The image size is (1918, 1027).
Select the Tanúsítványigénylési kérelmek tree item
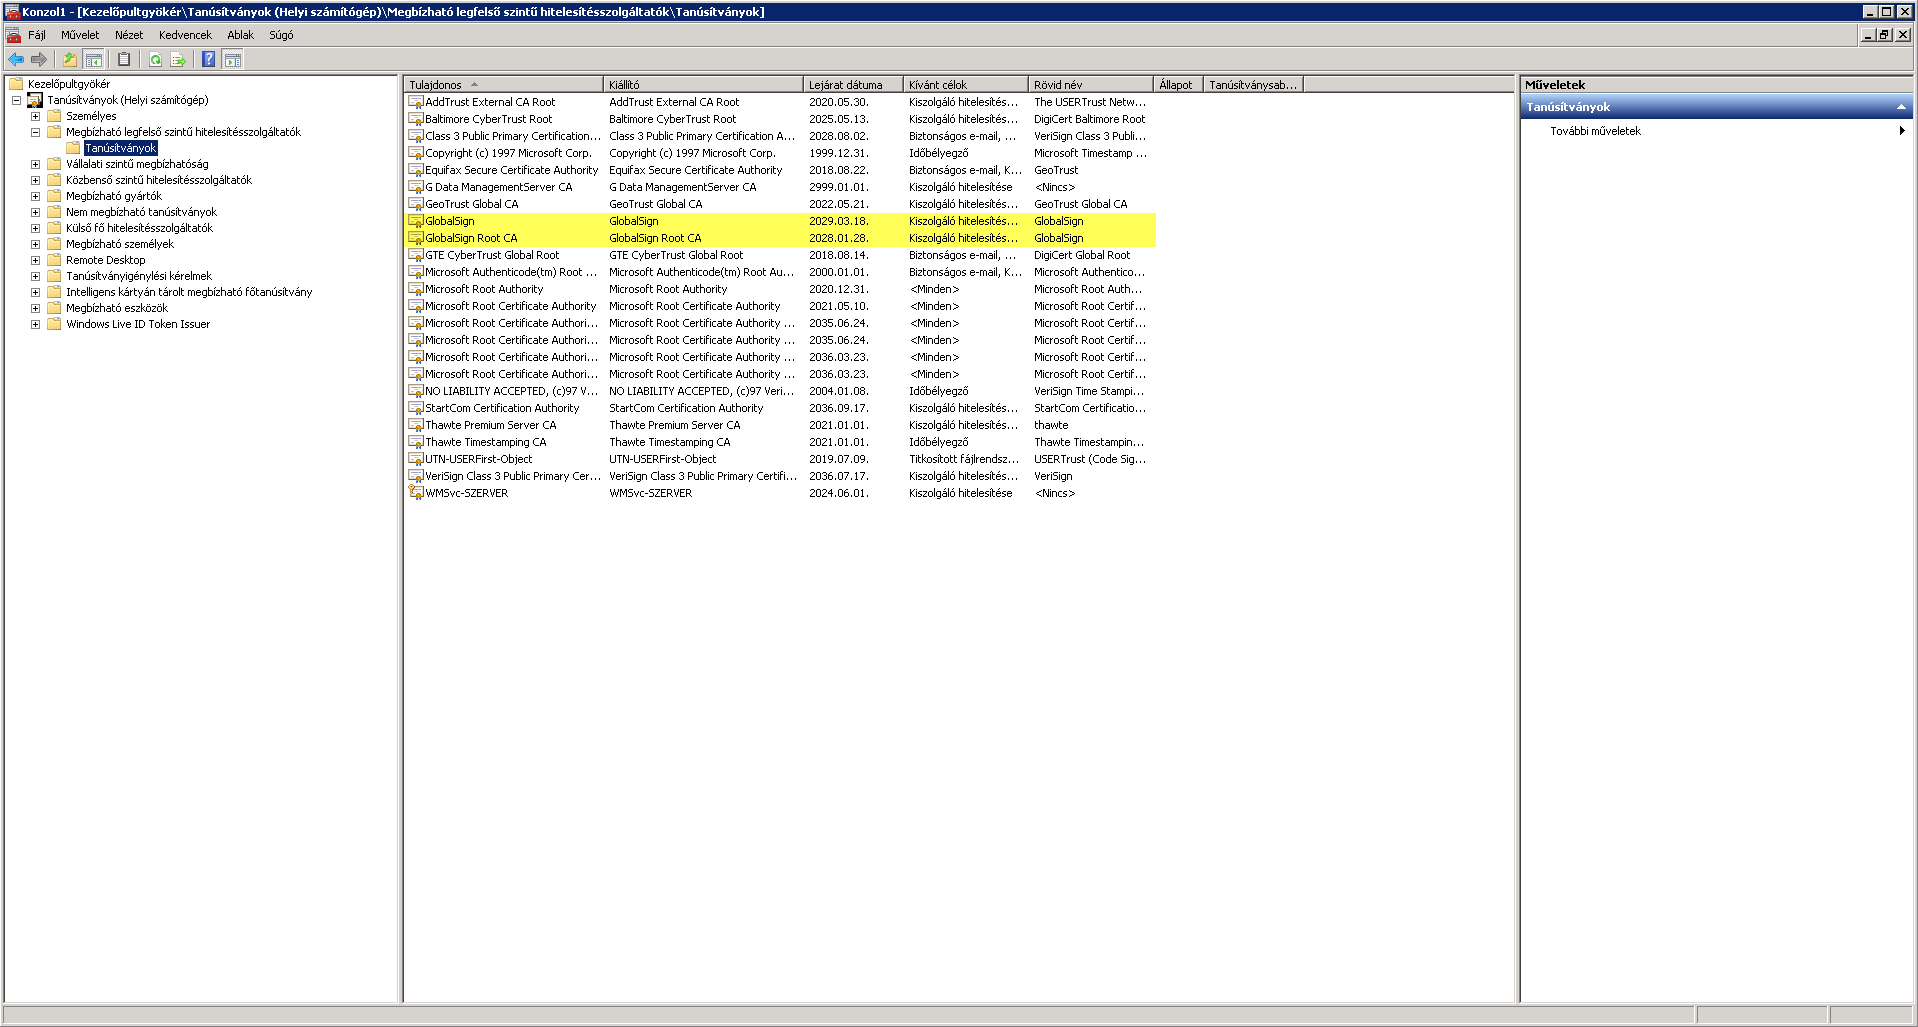139,276
